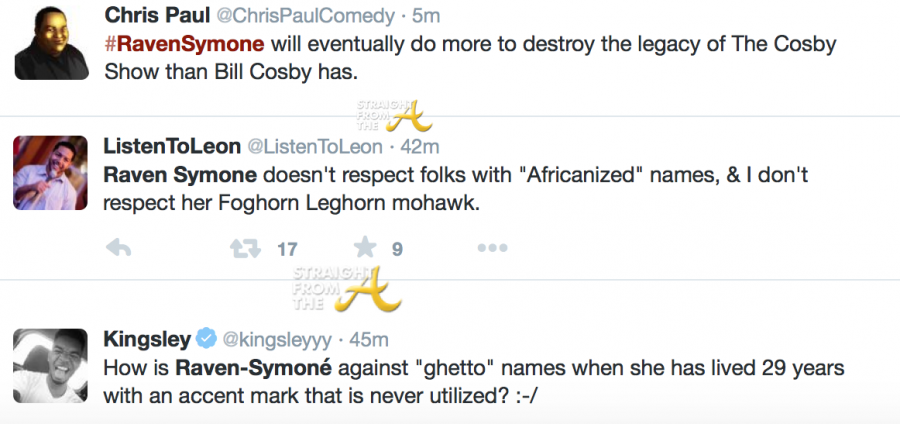The image size is (900, 424).
Task: Open more options ellipsis on Leon's tweet
Action: (492, 249)
